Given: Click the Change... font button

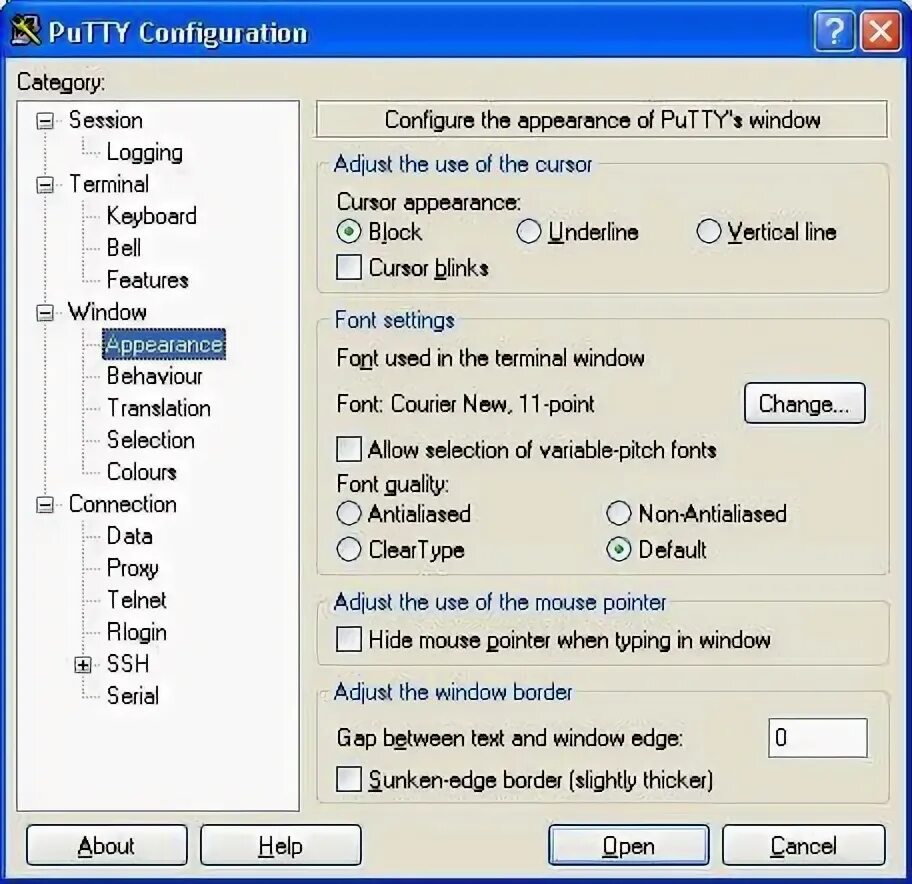Looking at the screenshot, I should (x=805, y=403).
